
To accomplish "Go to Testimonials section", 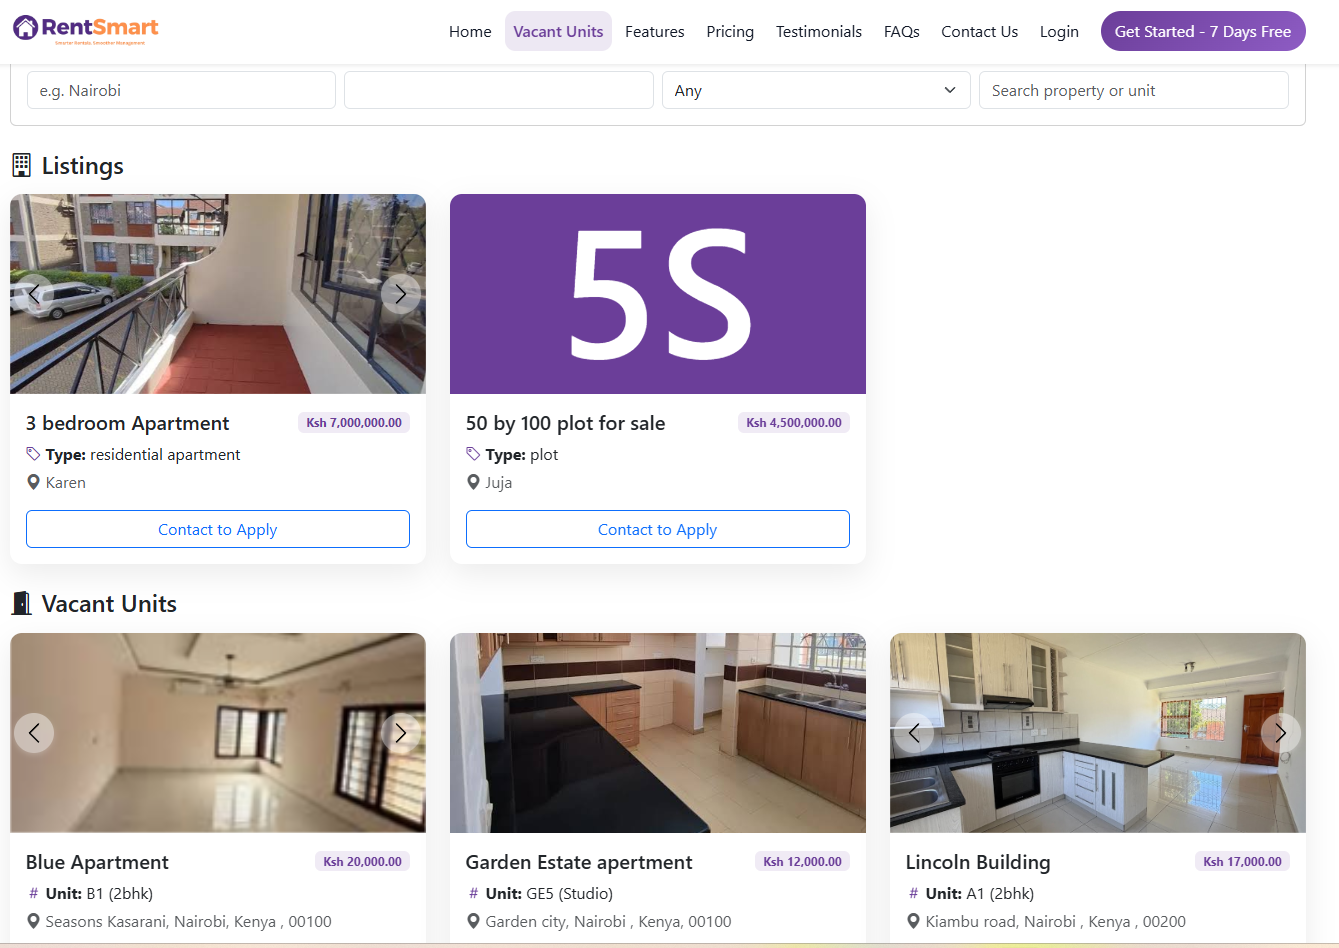I will [819, 31].
